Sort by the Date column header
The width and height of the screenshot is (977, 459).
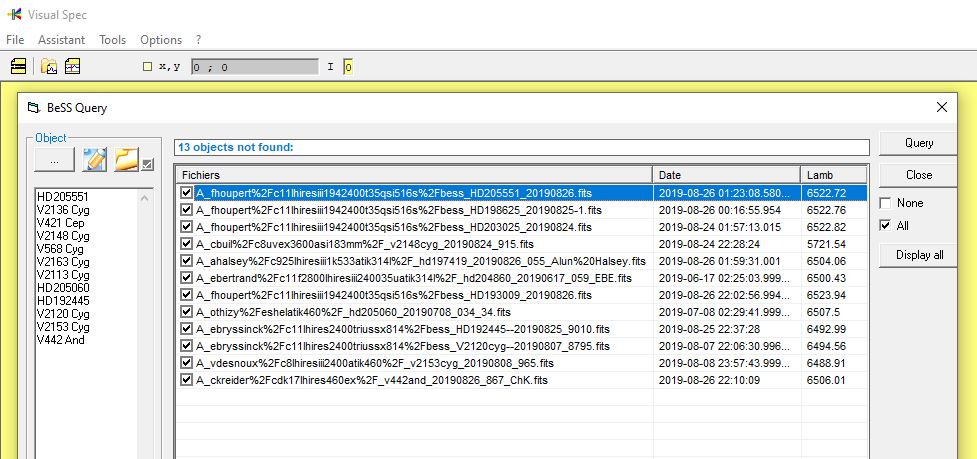726,175
